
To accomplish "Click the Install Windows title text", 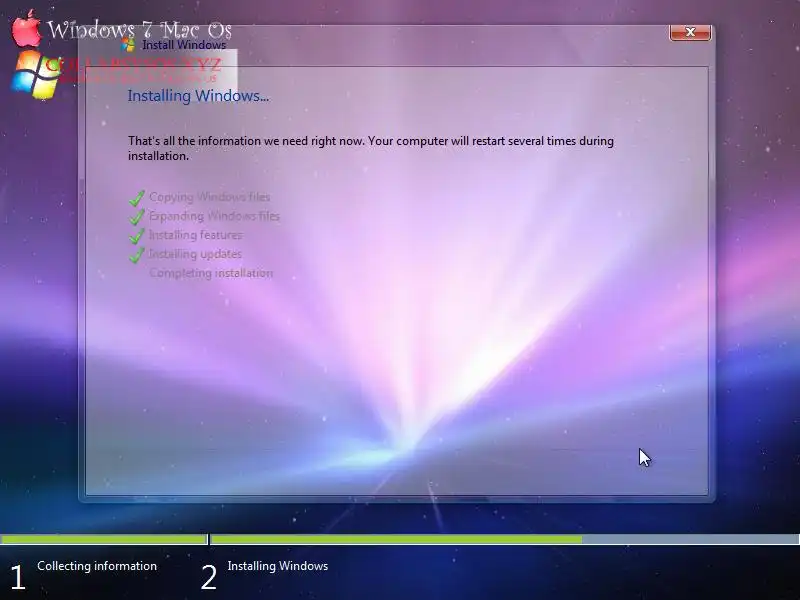I will tap(184, 45).
